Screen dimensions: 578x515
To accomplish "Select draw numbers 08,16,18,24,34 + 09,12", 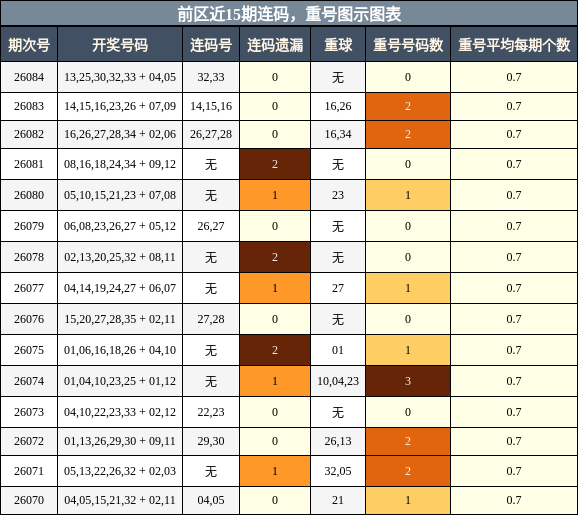I will tap(120, 164).
